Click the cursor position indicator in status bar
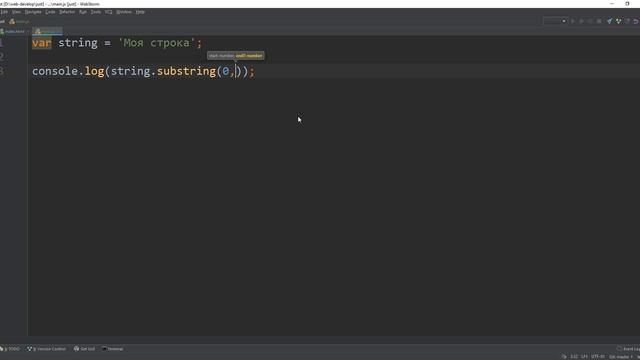The width and height of the screenshot is (640, 360). [574, 357]
